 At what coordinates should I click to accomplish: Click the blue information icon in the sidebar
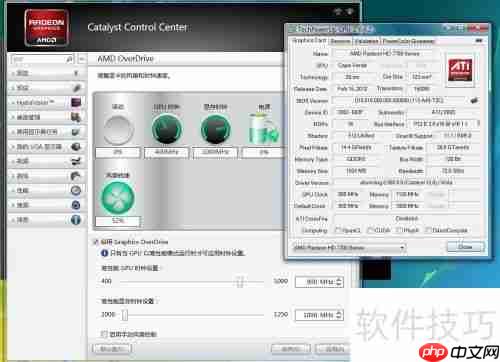[x=76, y=220]
